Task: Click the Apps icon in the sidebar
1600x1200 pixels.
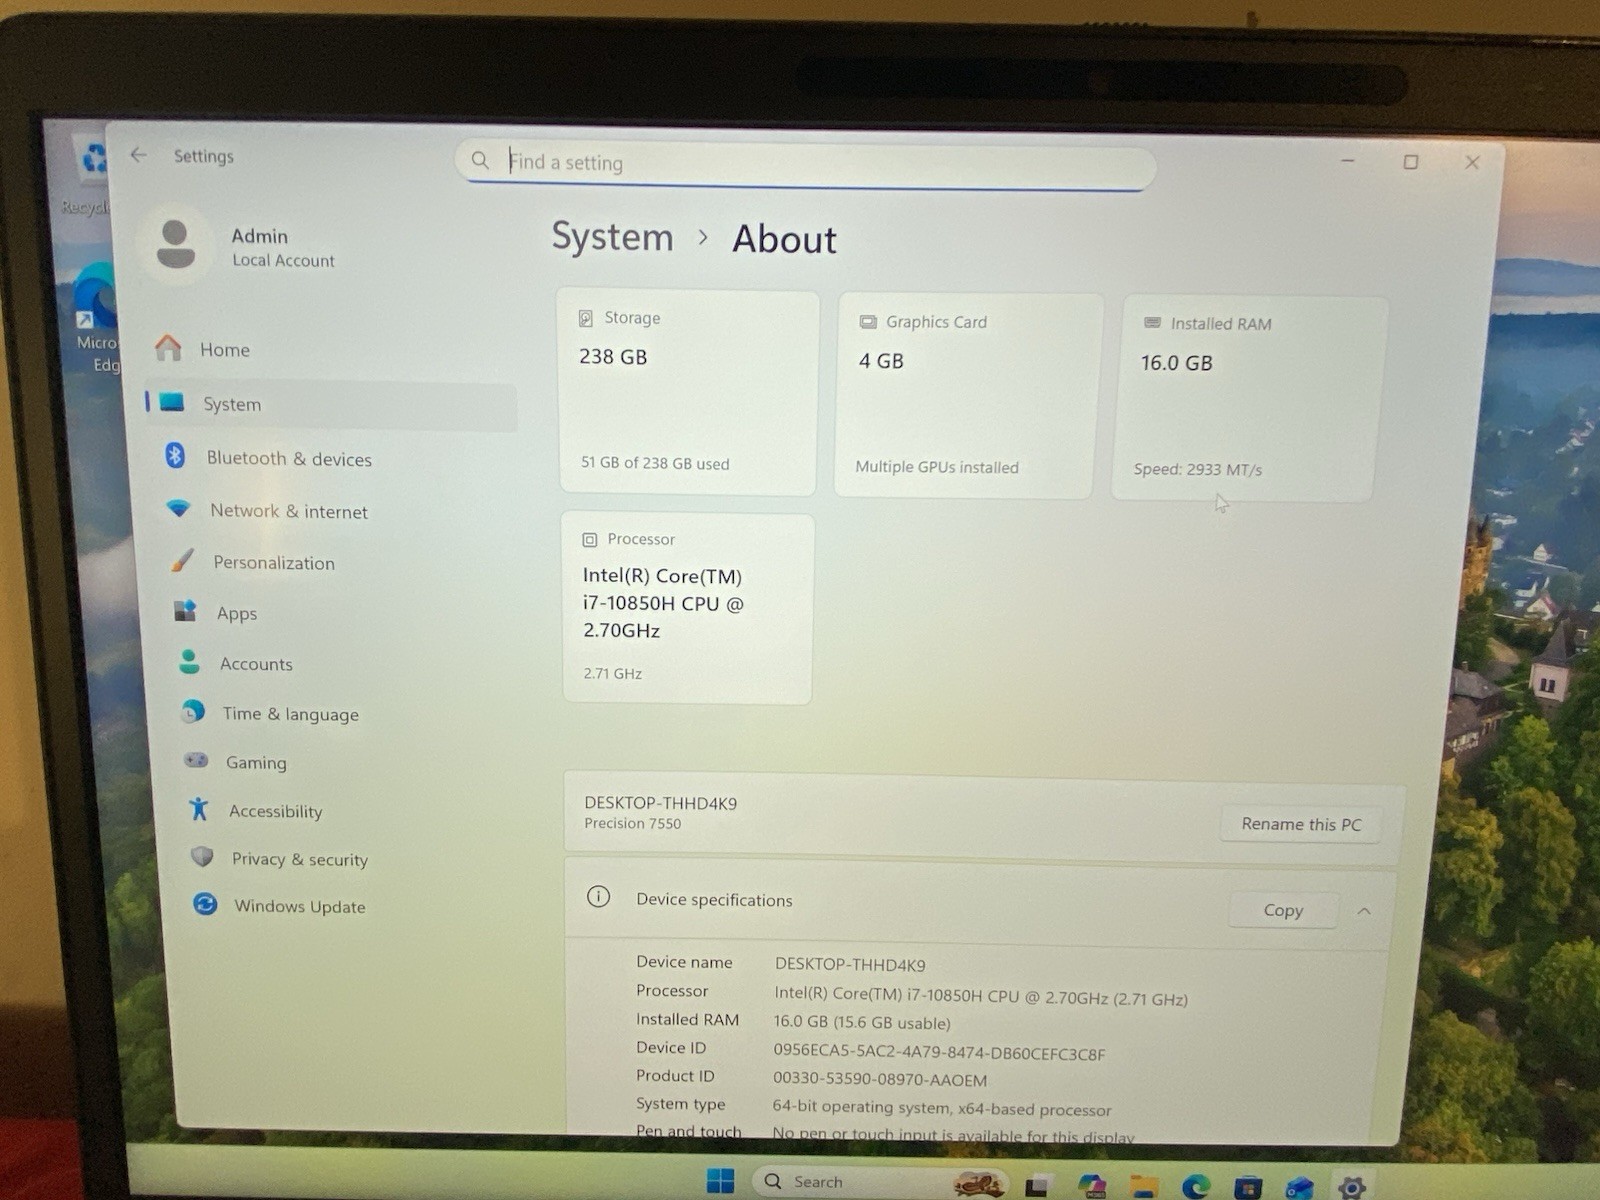Action: pos(185,611)
